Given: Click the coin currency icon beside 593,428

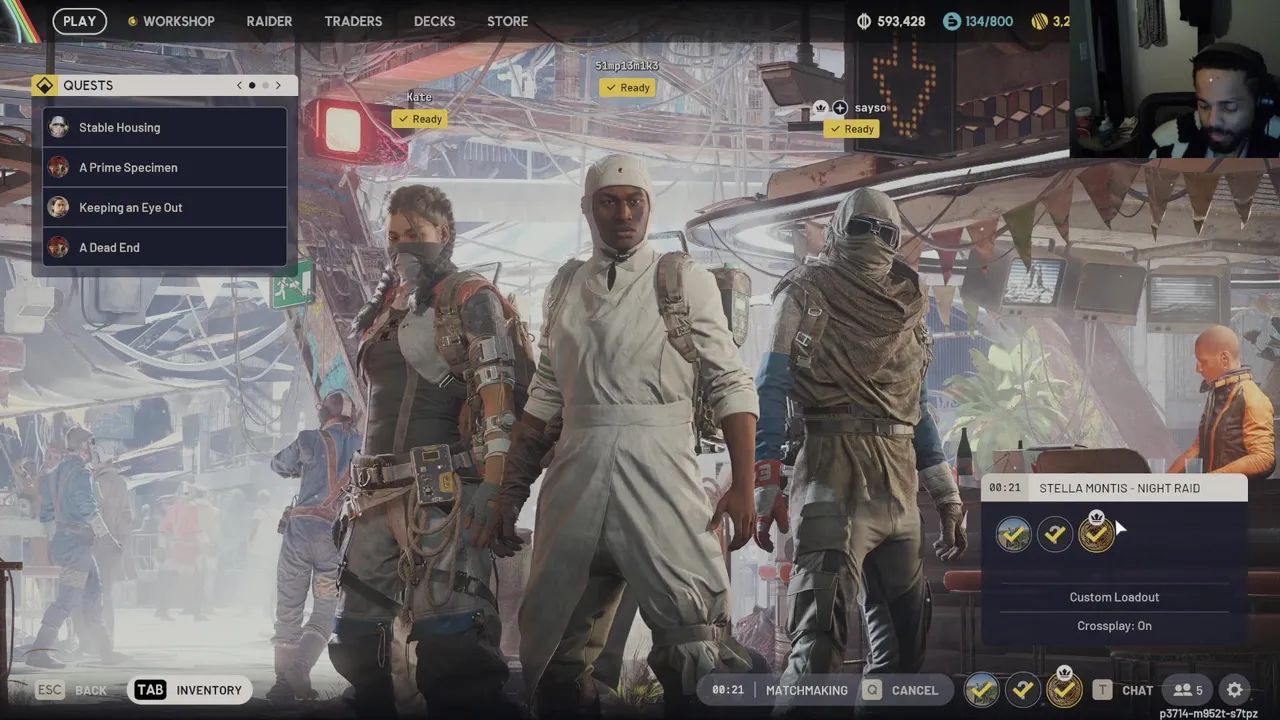Looking at the screenshot, I should [x=865, y=21].
